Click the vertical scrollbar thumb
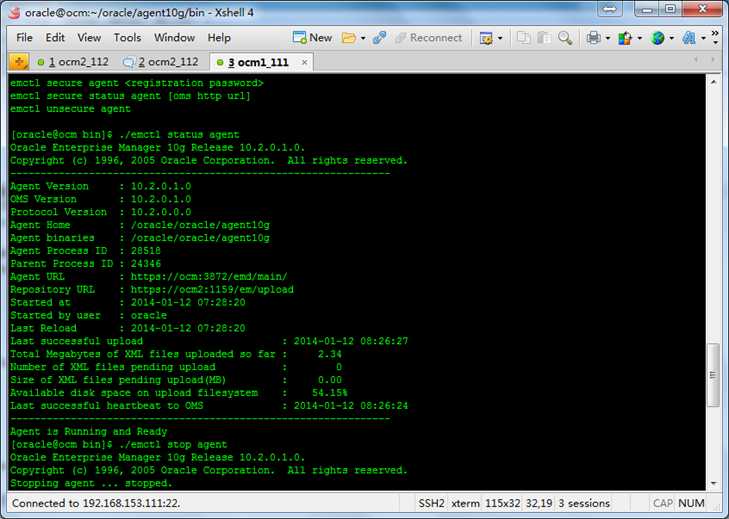Screen dimensions: 729x519 tap(714, 375)
